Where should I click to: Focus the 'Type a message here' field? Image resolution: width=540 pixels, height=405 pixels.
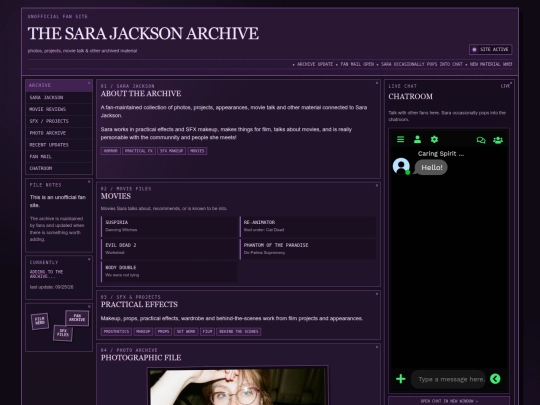pyautogui.click(x=448, y=379)
